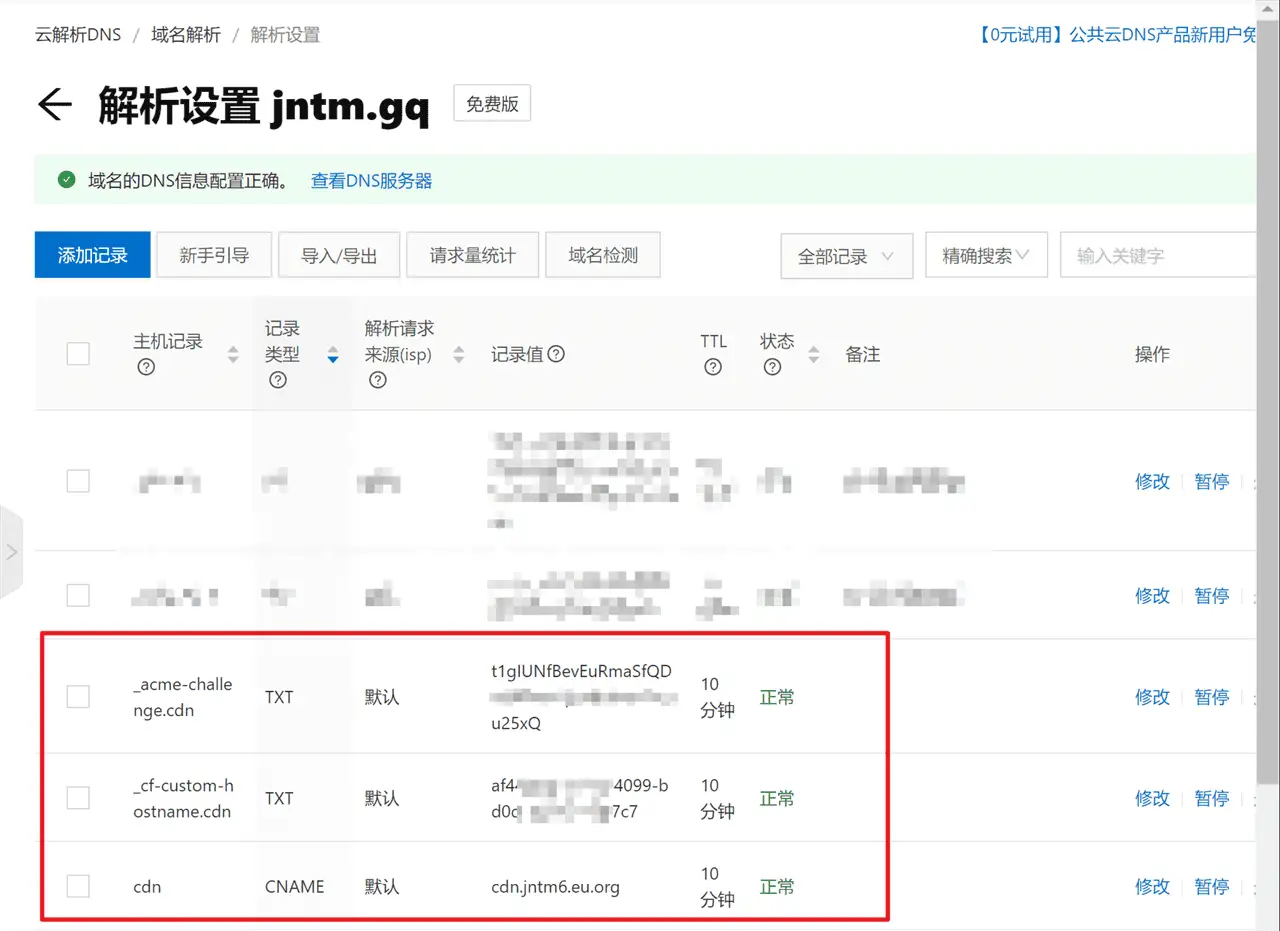Open the 精确搜索 mode dropdown
Viewport: 1280px width, 931px height.
[986, 256]
